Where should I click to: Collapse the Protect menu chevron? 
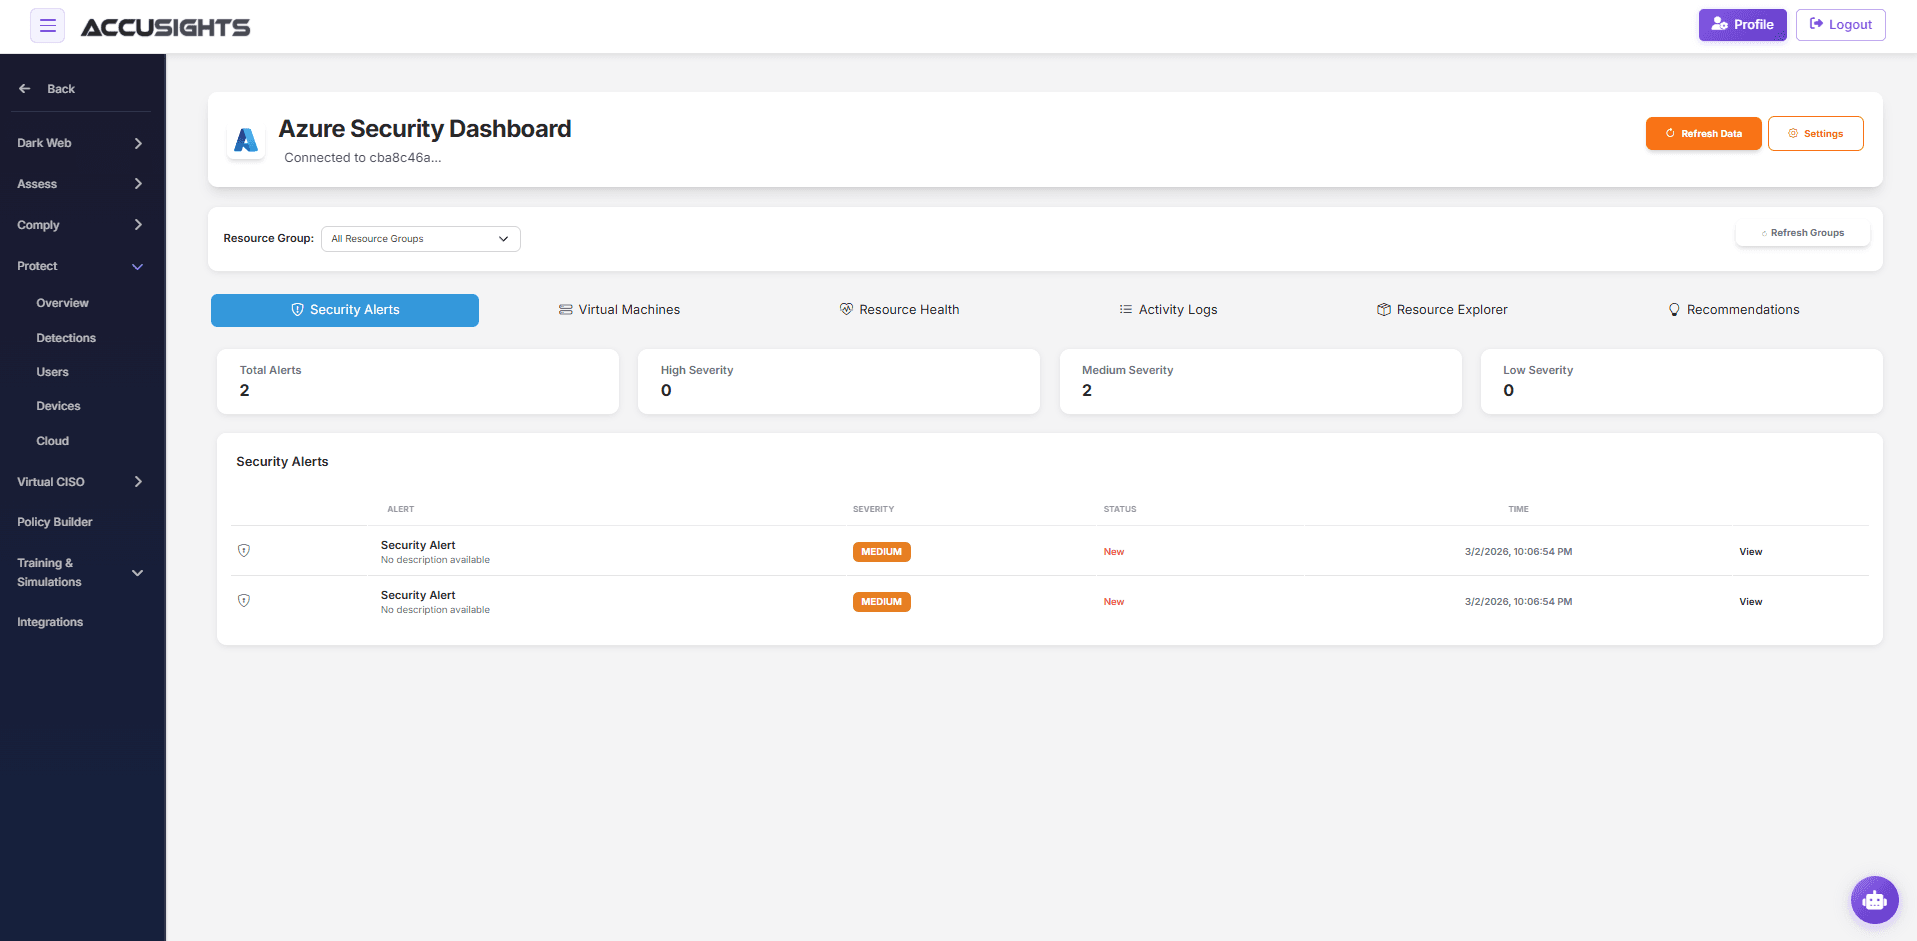pyautogui.click(x=138, y=266)
